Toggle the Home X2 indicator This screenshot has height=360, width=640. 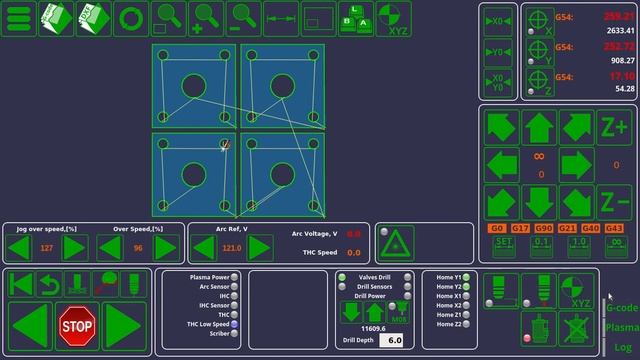click(x=466, y=305)
